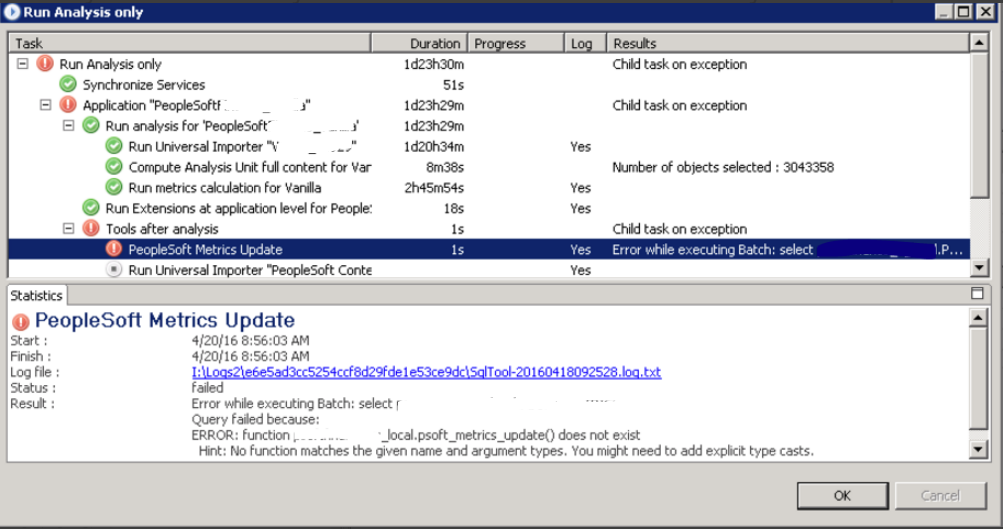Click green check icon of first Run Universal Importer row
This screenshot has height=529, width=1003.
[114, 146]
